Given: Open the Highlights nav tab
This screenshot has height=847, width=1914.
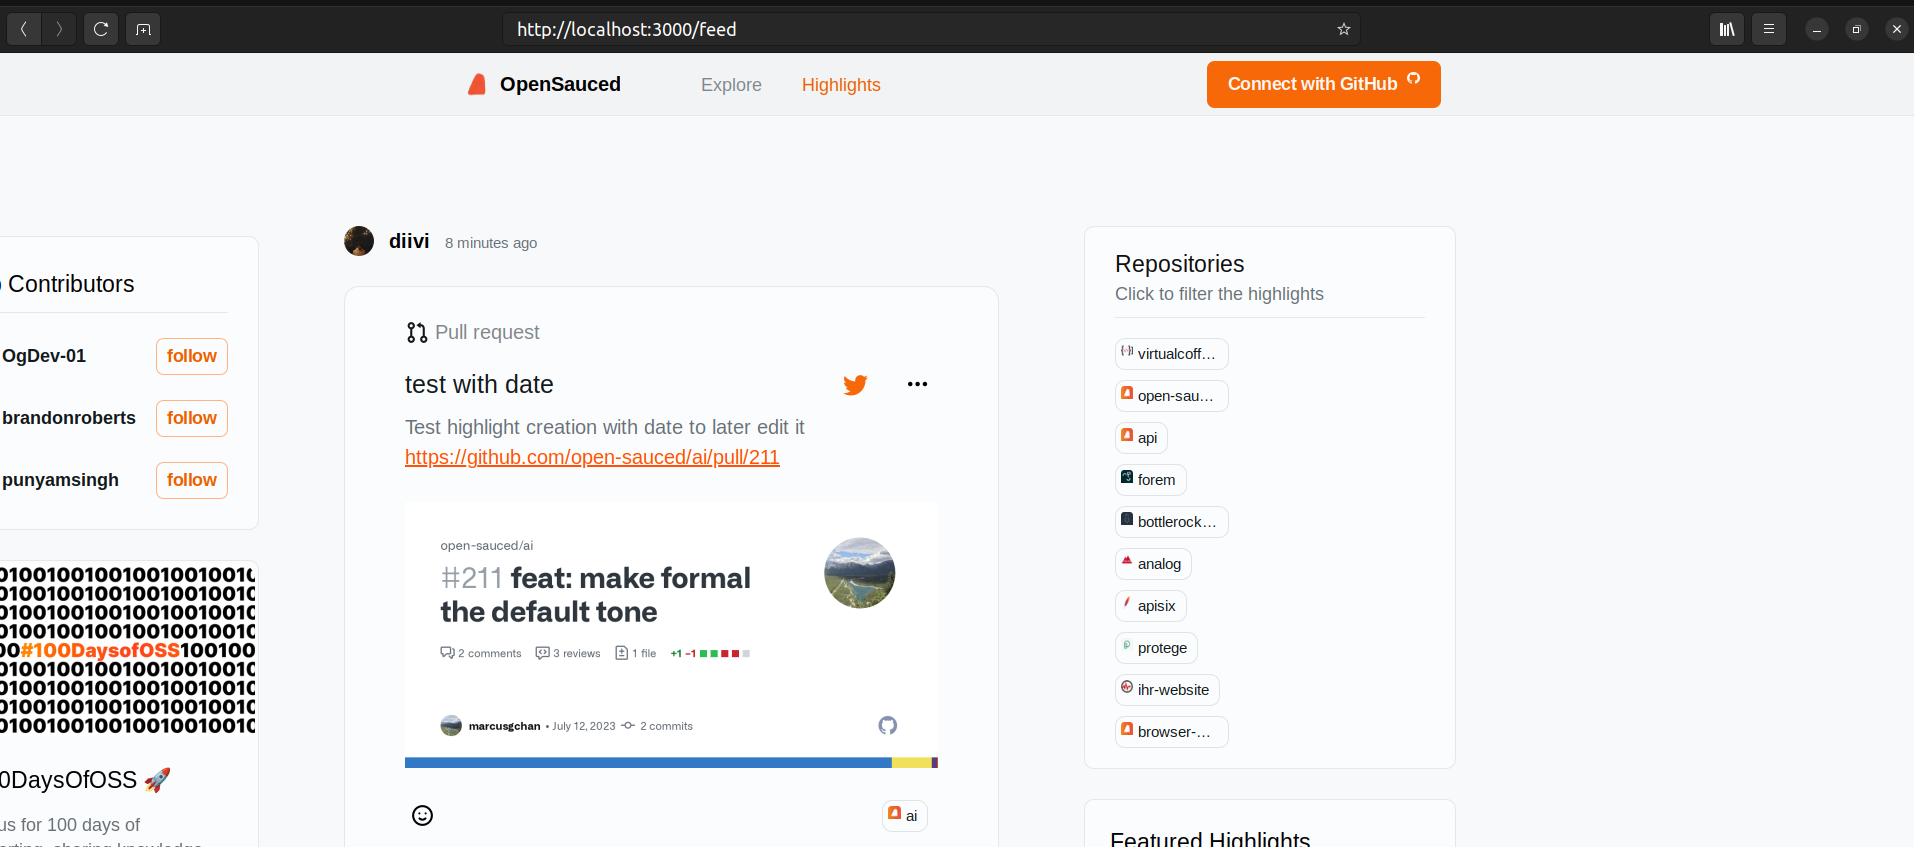Looking at the screenshot, I should tap(841, 85).
